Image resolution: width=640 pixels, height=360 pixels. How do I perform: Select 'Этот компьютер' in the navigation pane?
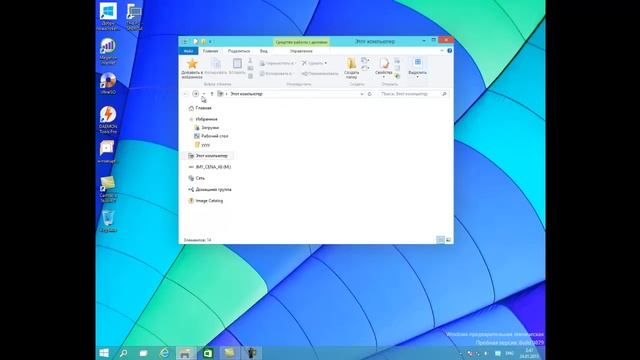[x=211, y=156]
